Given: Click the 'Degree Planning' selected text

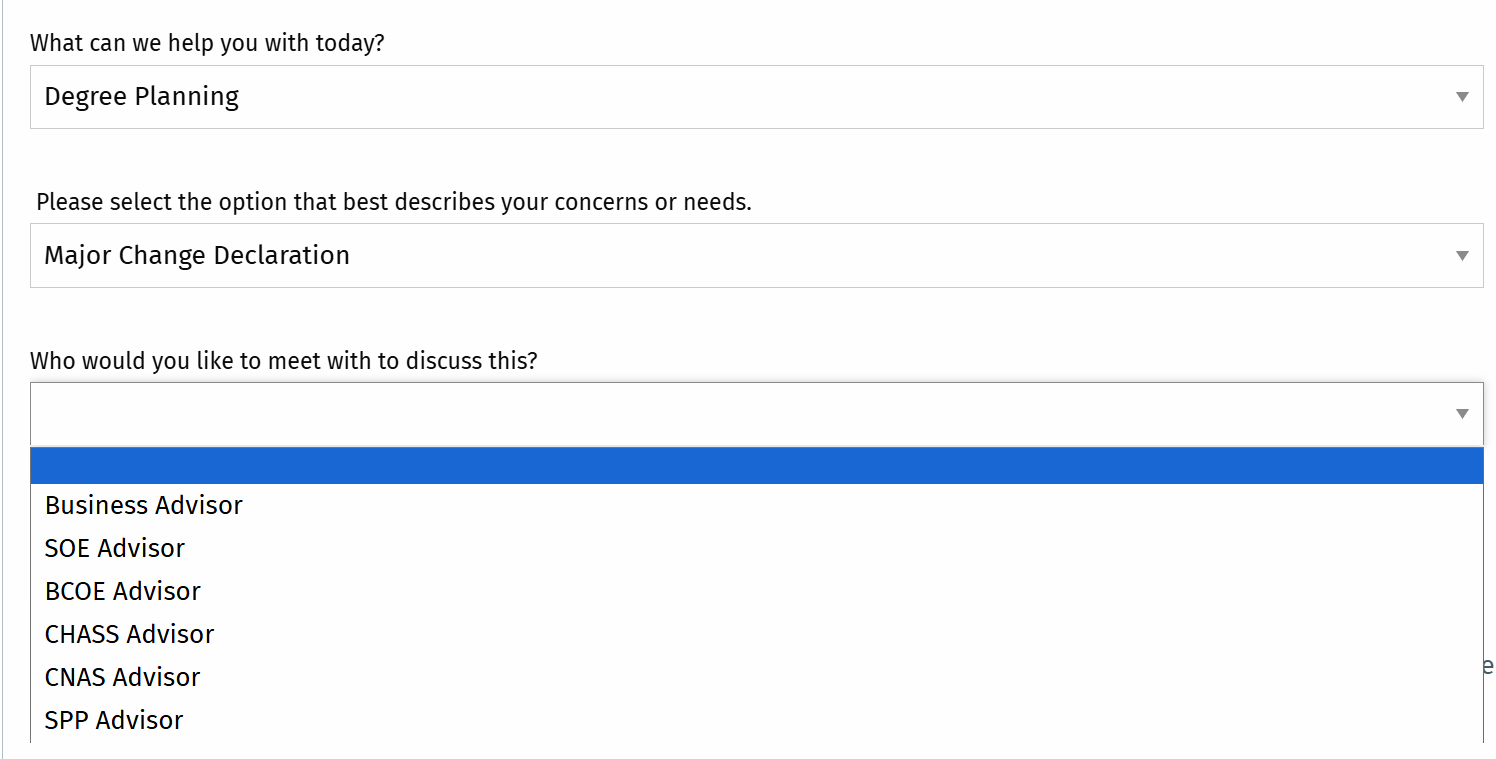Looking at the screenshot, I should pos(142,97).
